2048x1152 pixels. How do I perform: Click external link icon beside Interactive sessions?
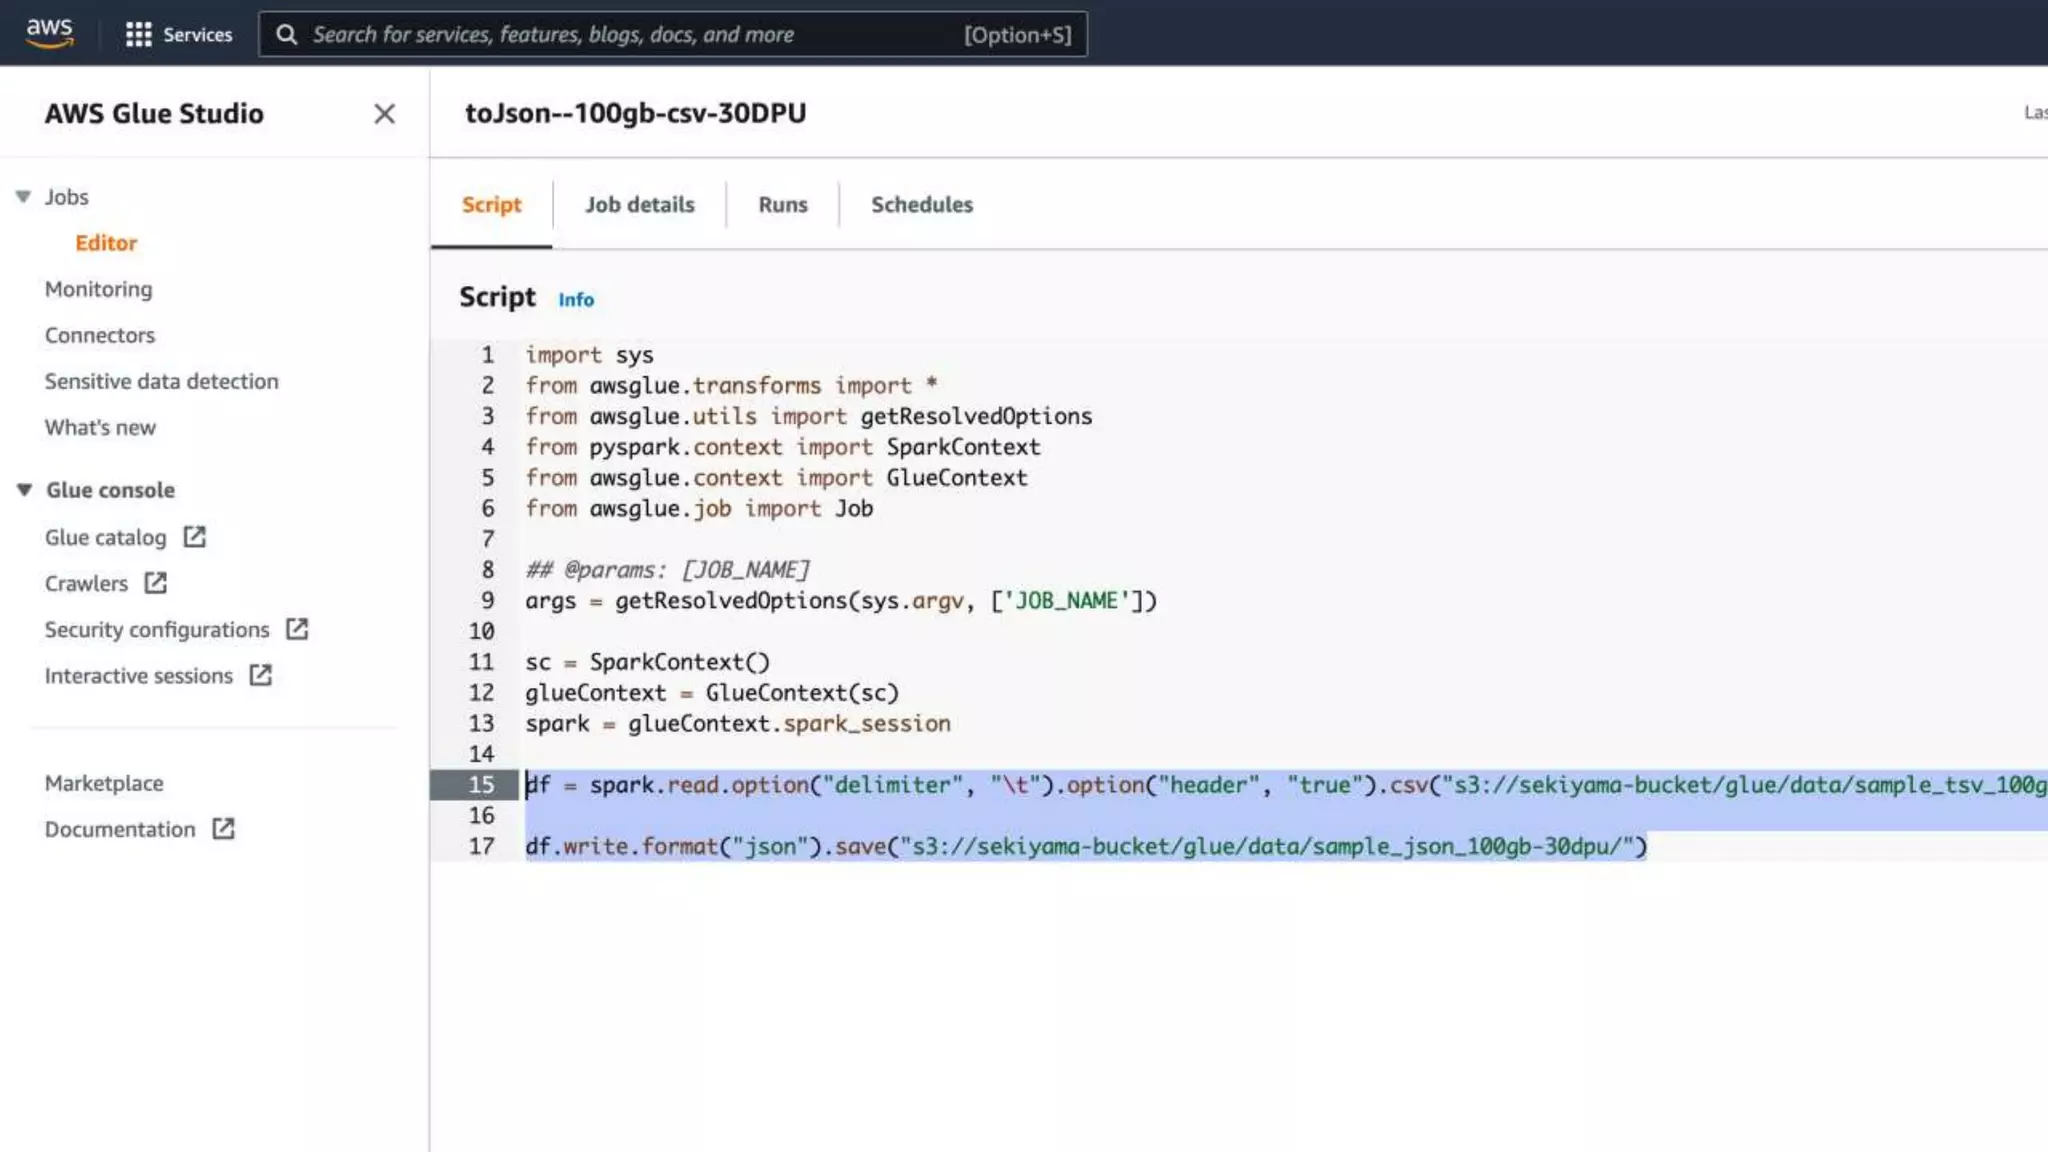pyautogui.click(x=260, y=675)
